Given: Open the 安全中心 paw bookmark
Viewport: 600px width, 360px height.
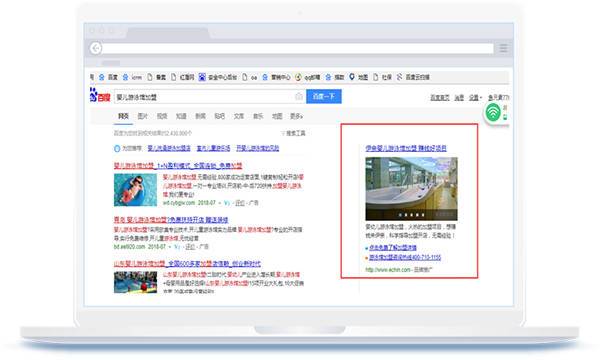Looking at the screenshot, I should click(202, 77).
